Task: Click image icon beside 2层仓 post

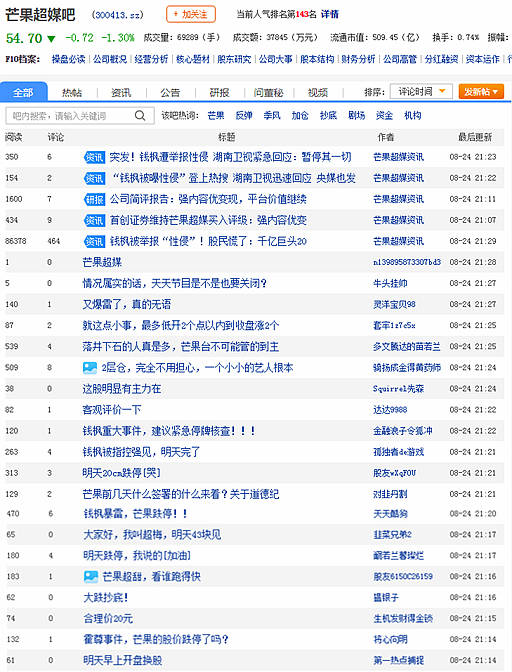Action: pyautogui.click(x=90, y=367)
